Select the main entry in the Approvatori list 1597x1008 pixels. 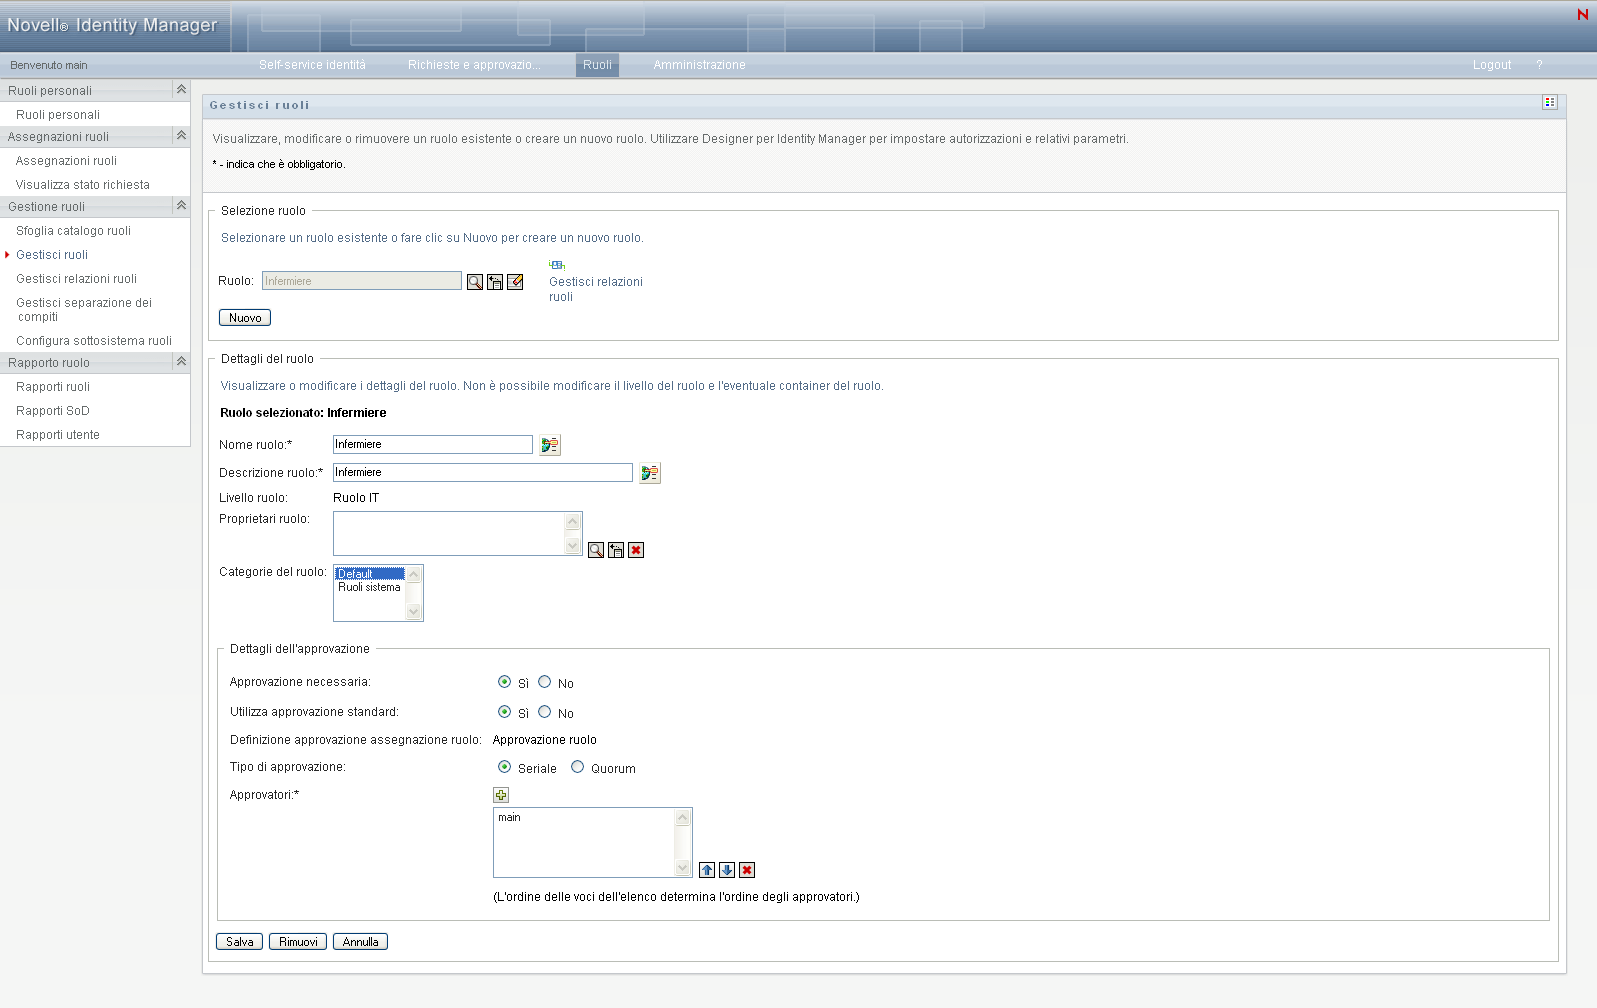coord(584,818)
